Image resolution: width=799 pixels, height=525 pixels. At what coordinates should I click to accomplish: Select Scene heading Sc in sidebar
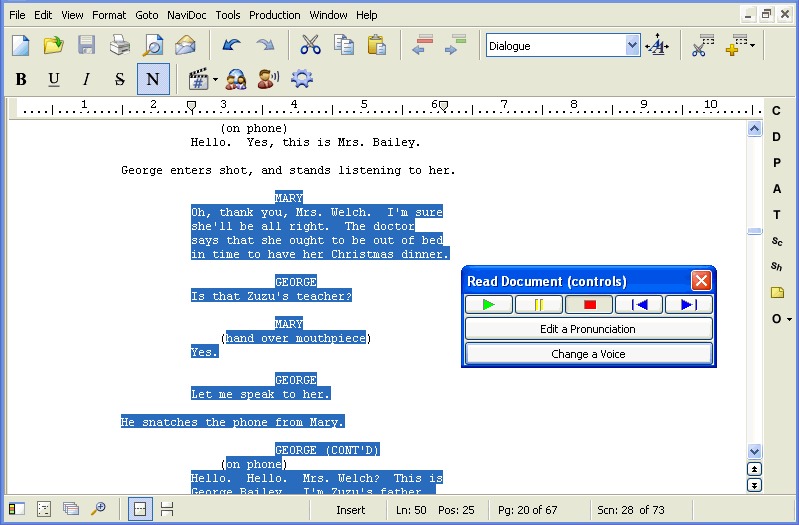[x=776, y=241]
